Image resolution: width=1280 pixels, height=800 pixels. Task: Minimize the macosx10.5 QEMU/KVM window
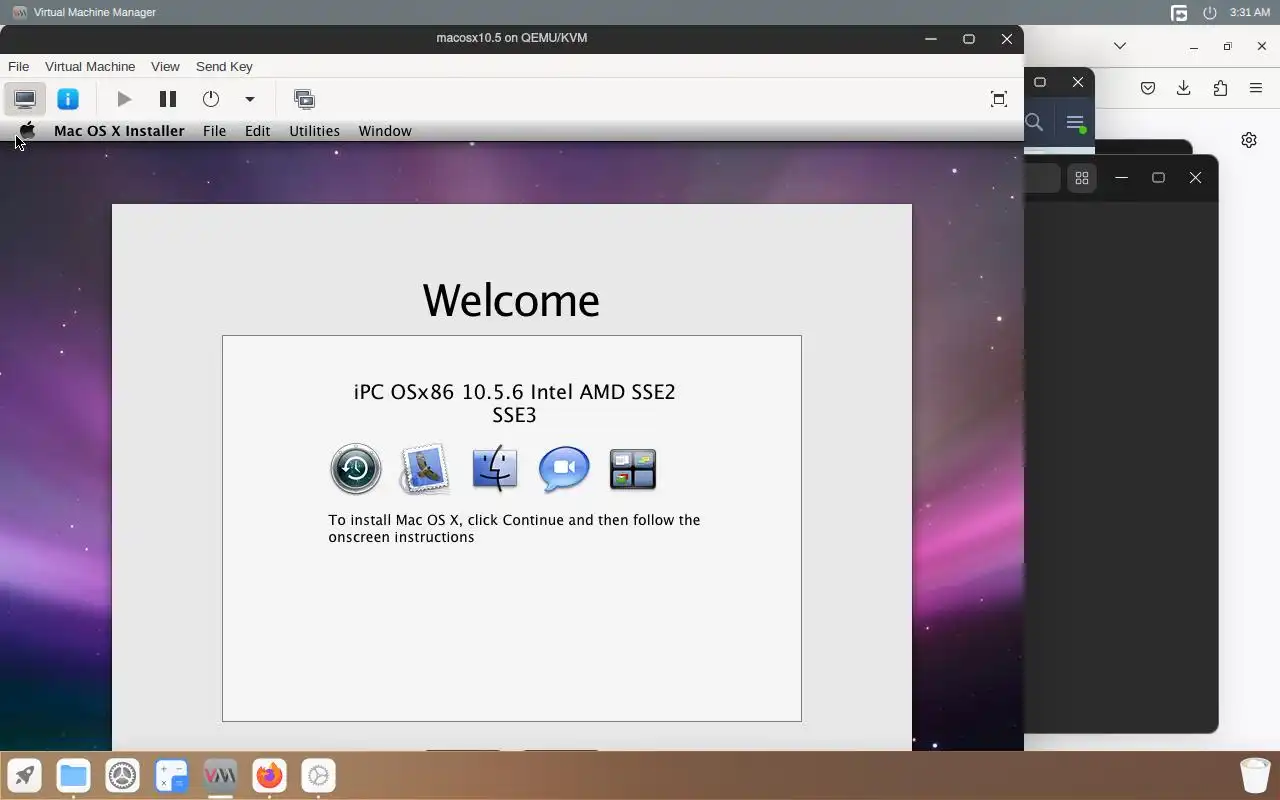(931, 38)
